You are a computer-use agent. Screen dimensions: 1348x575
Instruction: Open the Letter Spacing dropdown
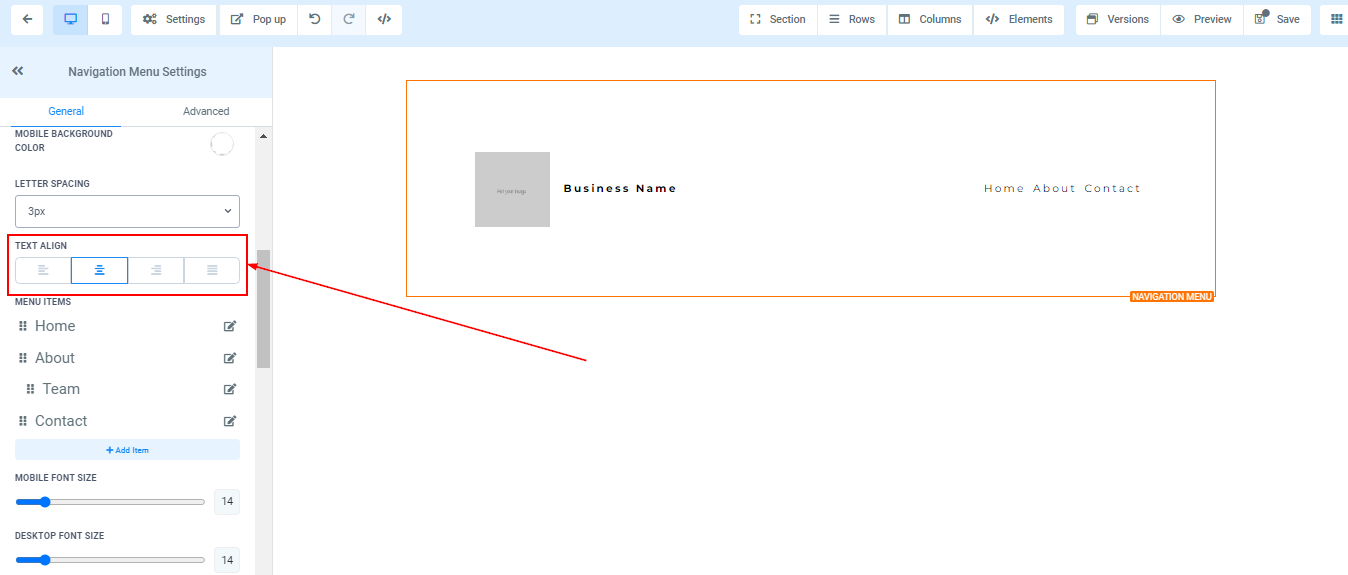coord(127,211)
